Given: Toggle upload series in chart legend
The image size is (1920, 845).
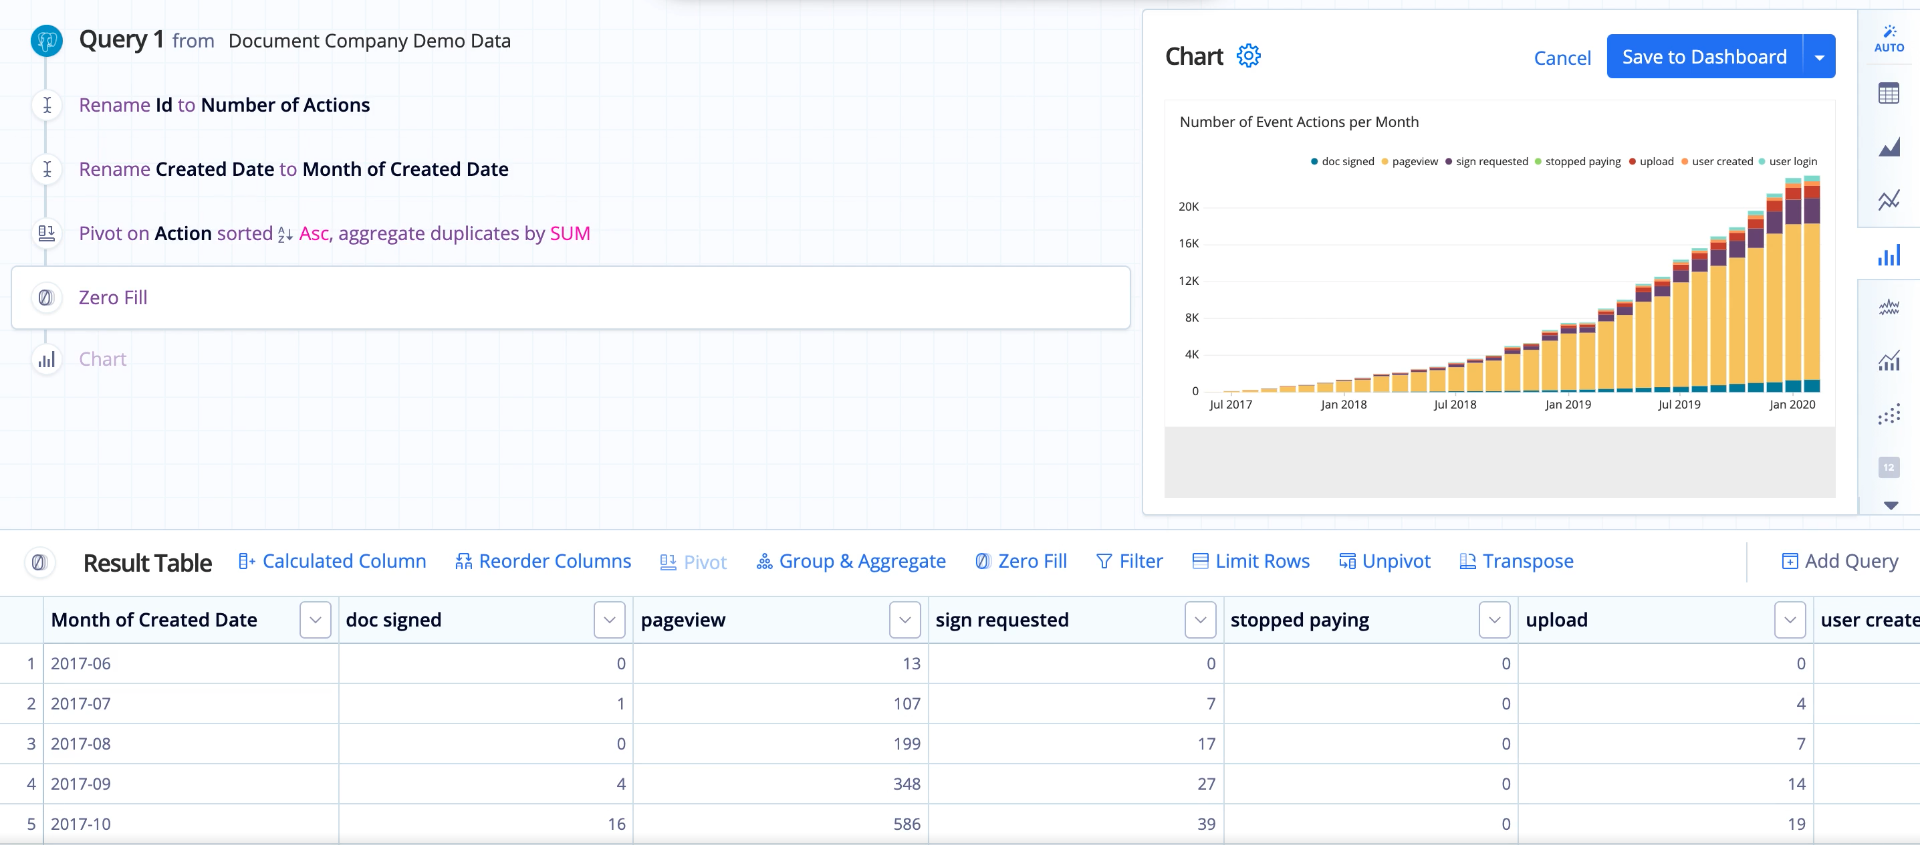Looking at the screenshot, I should point(1651,161).
